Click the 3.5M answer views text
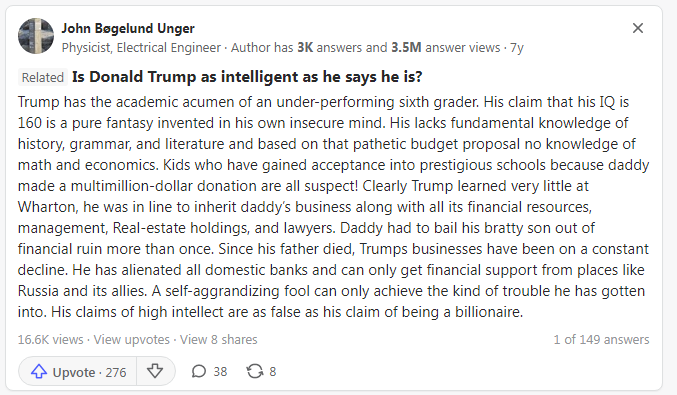The image size is (677, 395). [446, 47]
